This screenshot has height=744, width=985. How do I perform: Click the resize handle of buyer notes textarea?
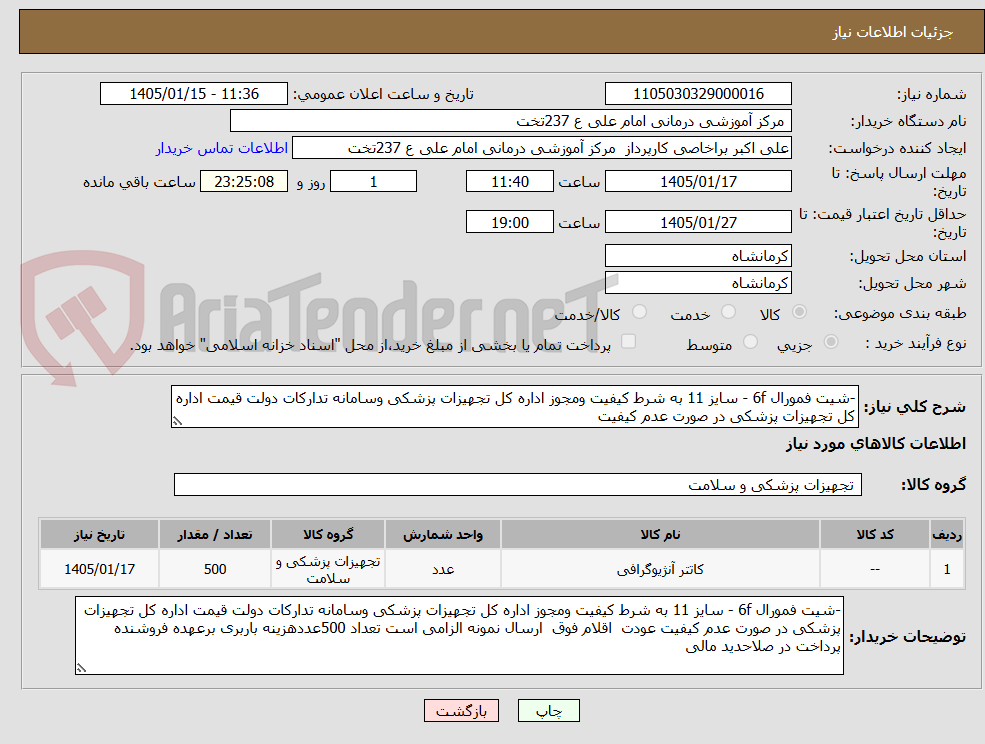(81, 668)
